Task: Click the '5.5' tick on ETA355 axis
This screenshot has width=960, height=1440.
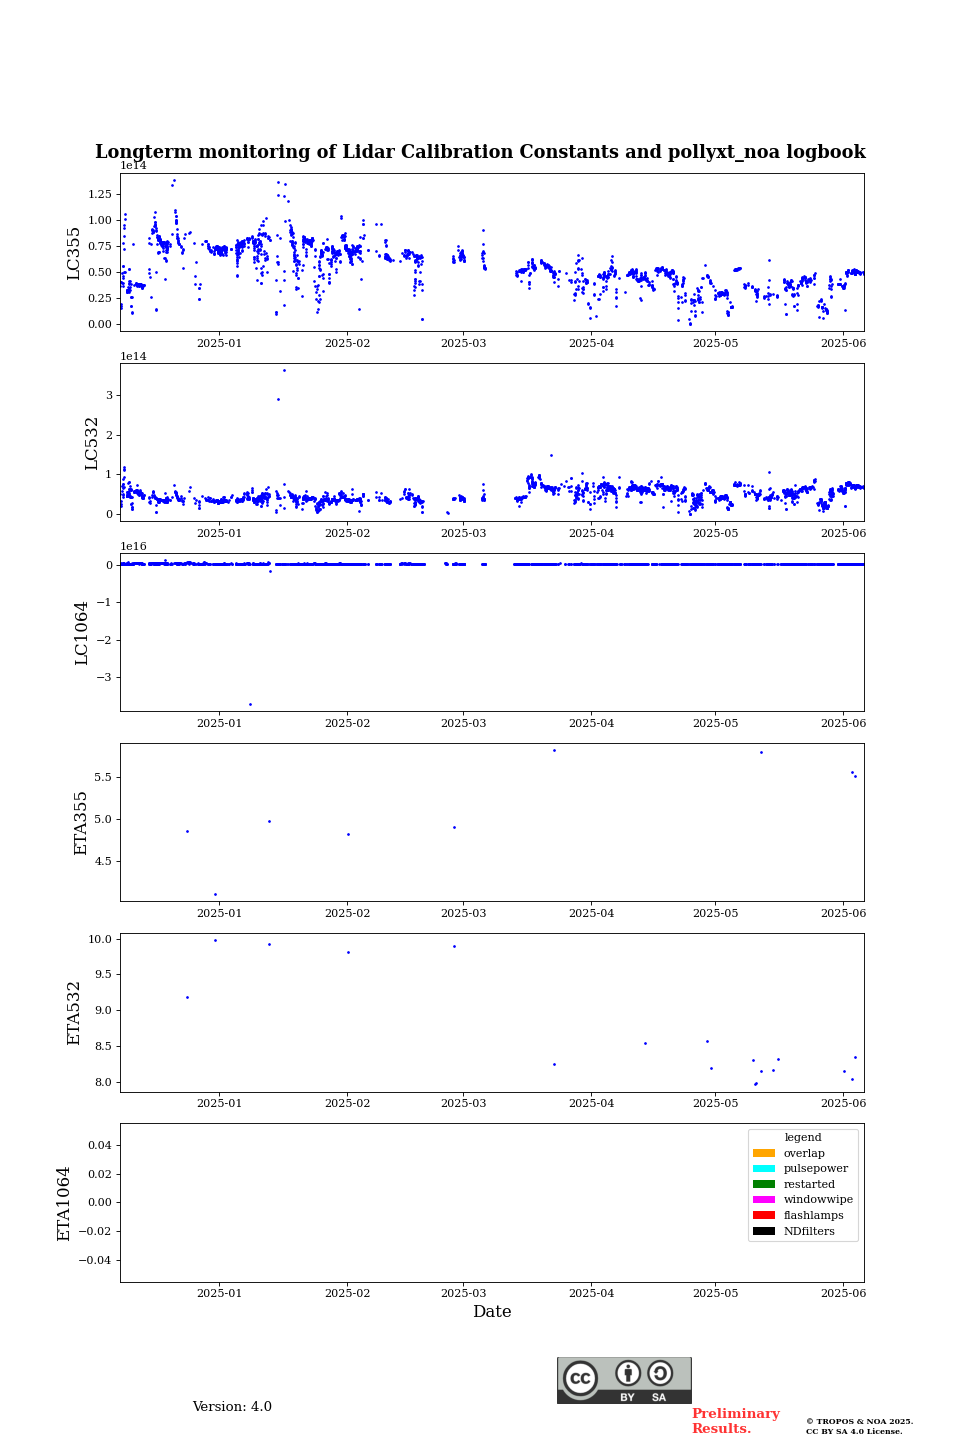Action: pyautogui.click(x=104, y=777)
